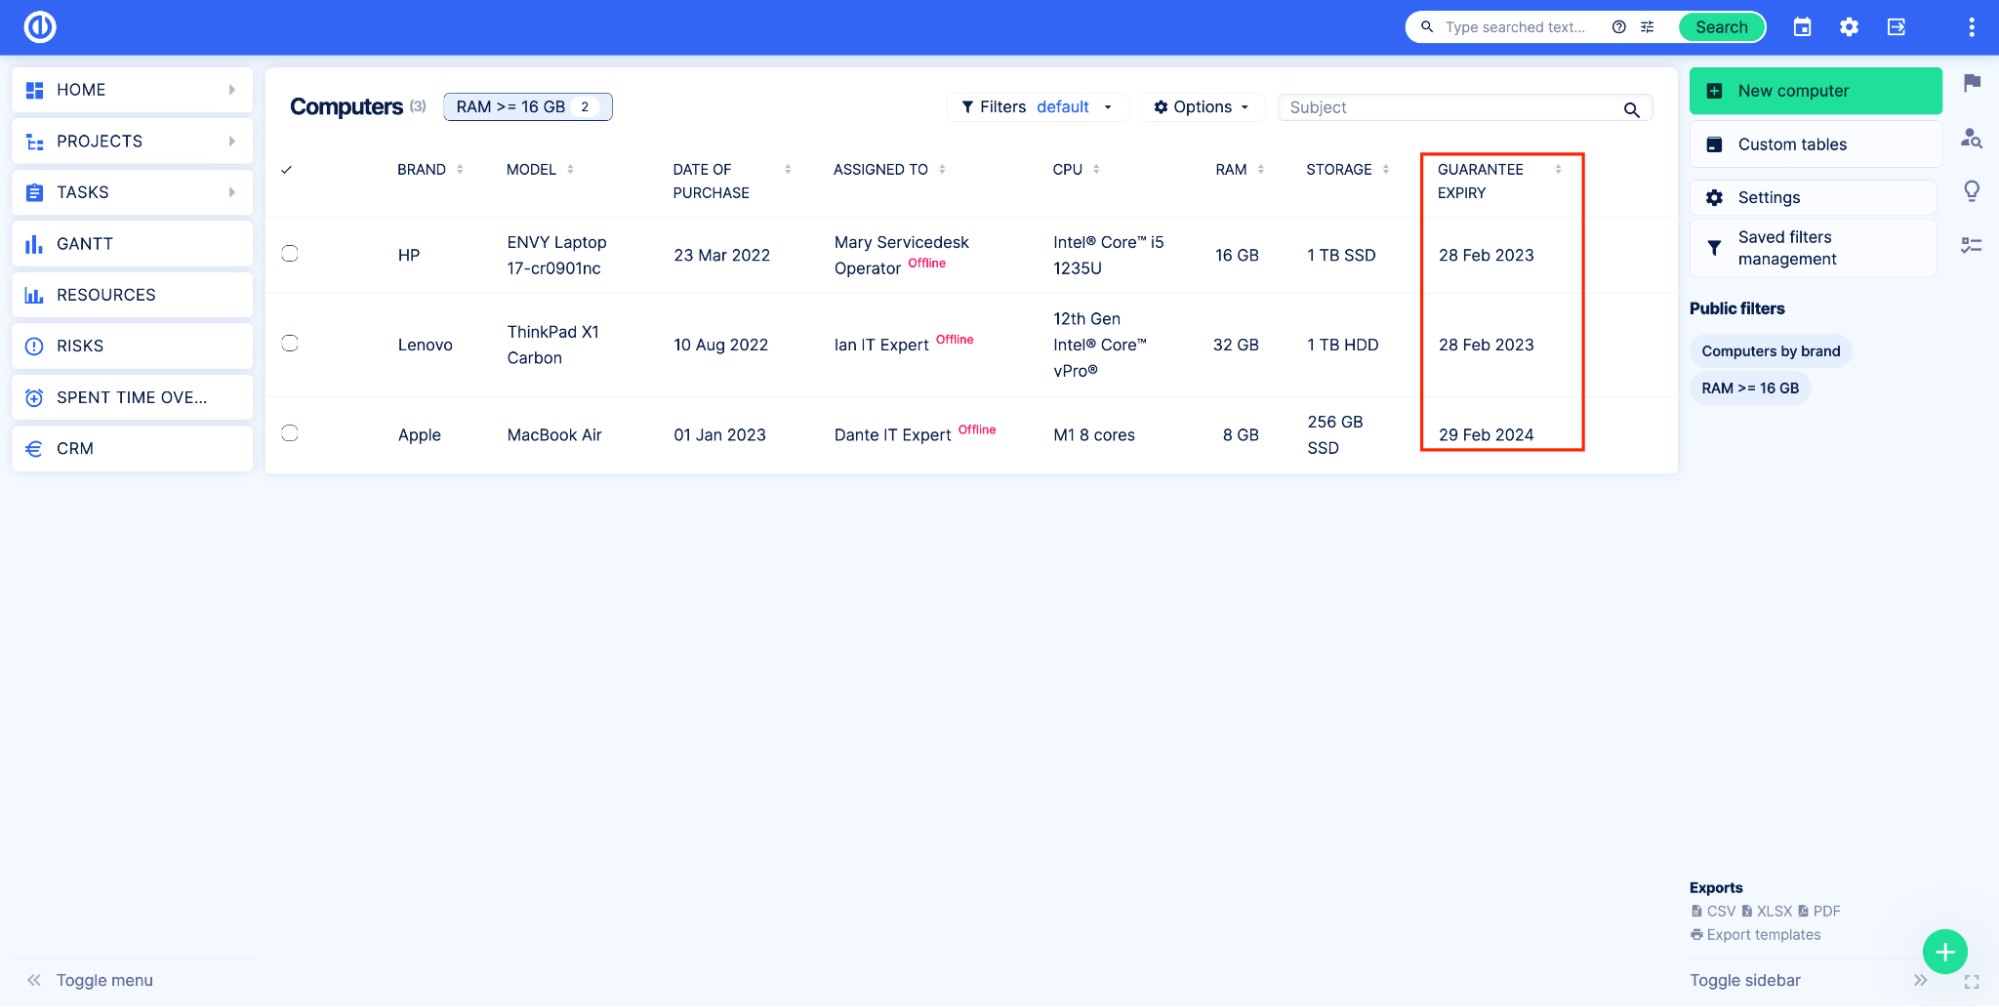Open advanced search settings icon inside search field
The width and height of the screenshot is (1999, 1007).
pyautogui.click(x=1647, y=27)
